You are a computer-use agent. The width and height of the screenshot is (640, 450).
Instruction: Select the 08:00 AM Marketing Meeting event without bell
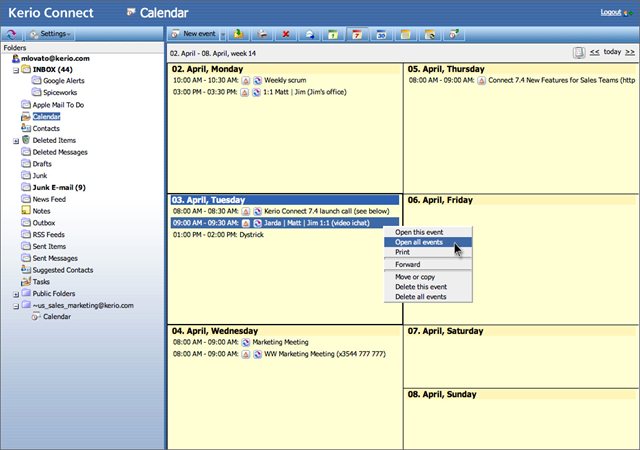point(280,342)
